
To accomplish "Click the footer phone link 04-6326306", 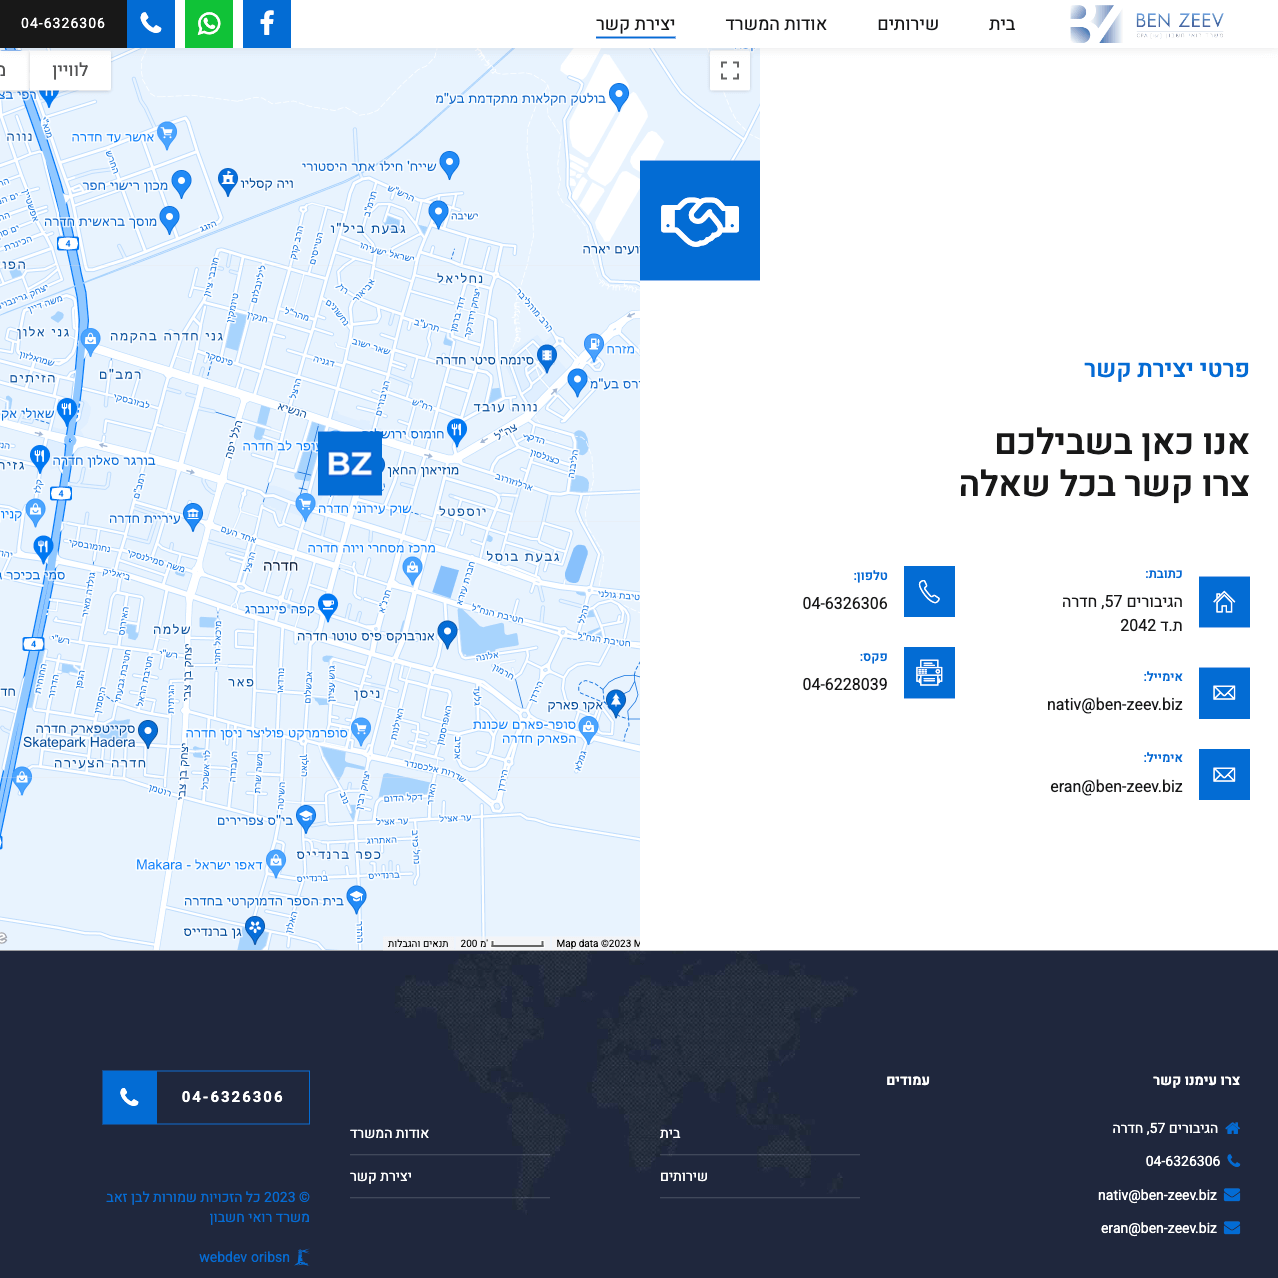I will click(1183, 1161).
